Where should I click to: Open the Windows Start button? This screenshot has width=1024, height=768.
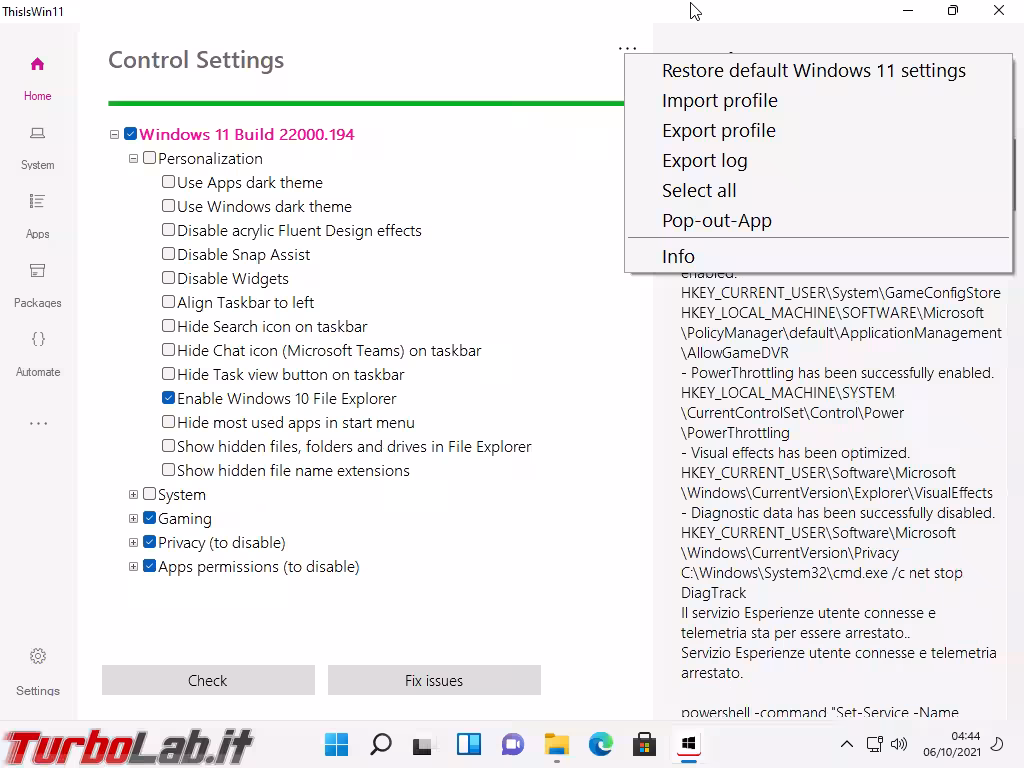(x=336, y=744)
